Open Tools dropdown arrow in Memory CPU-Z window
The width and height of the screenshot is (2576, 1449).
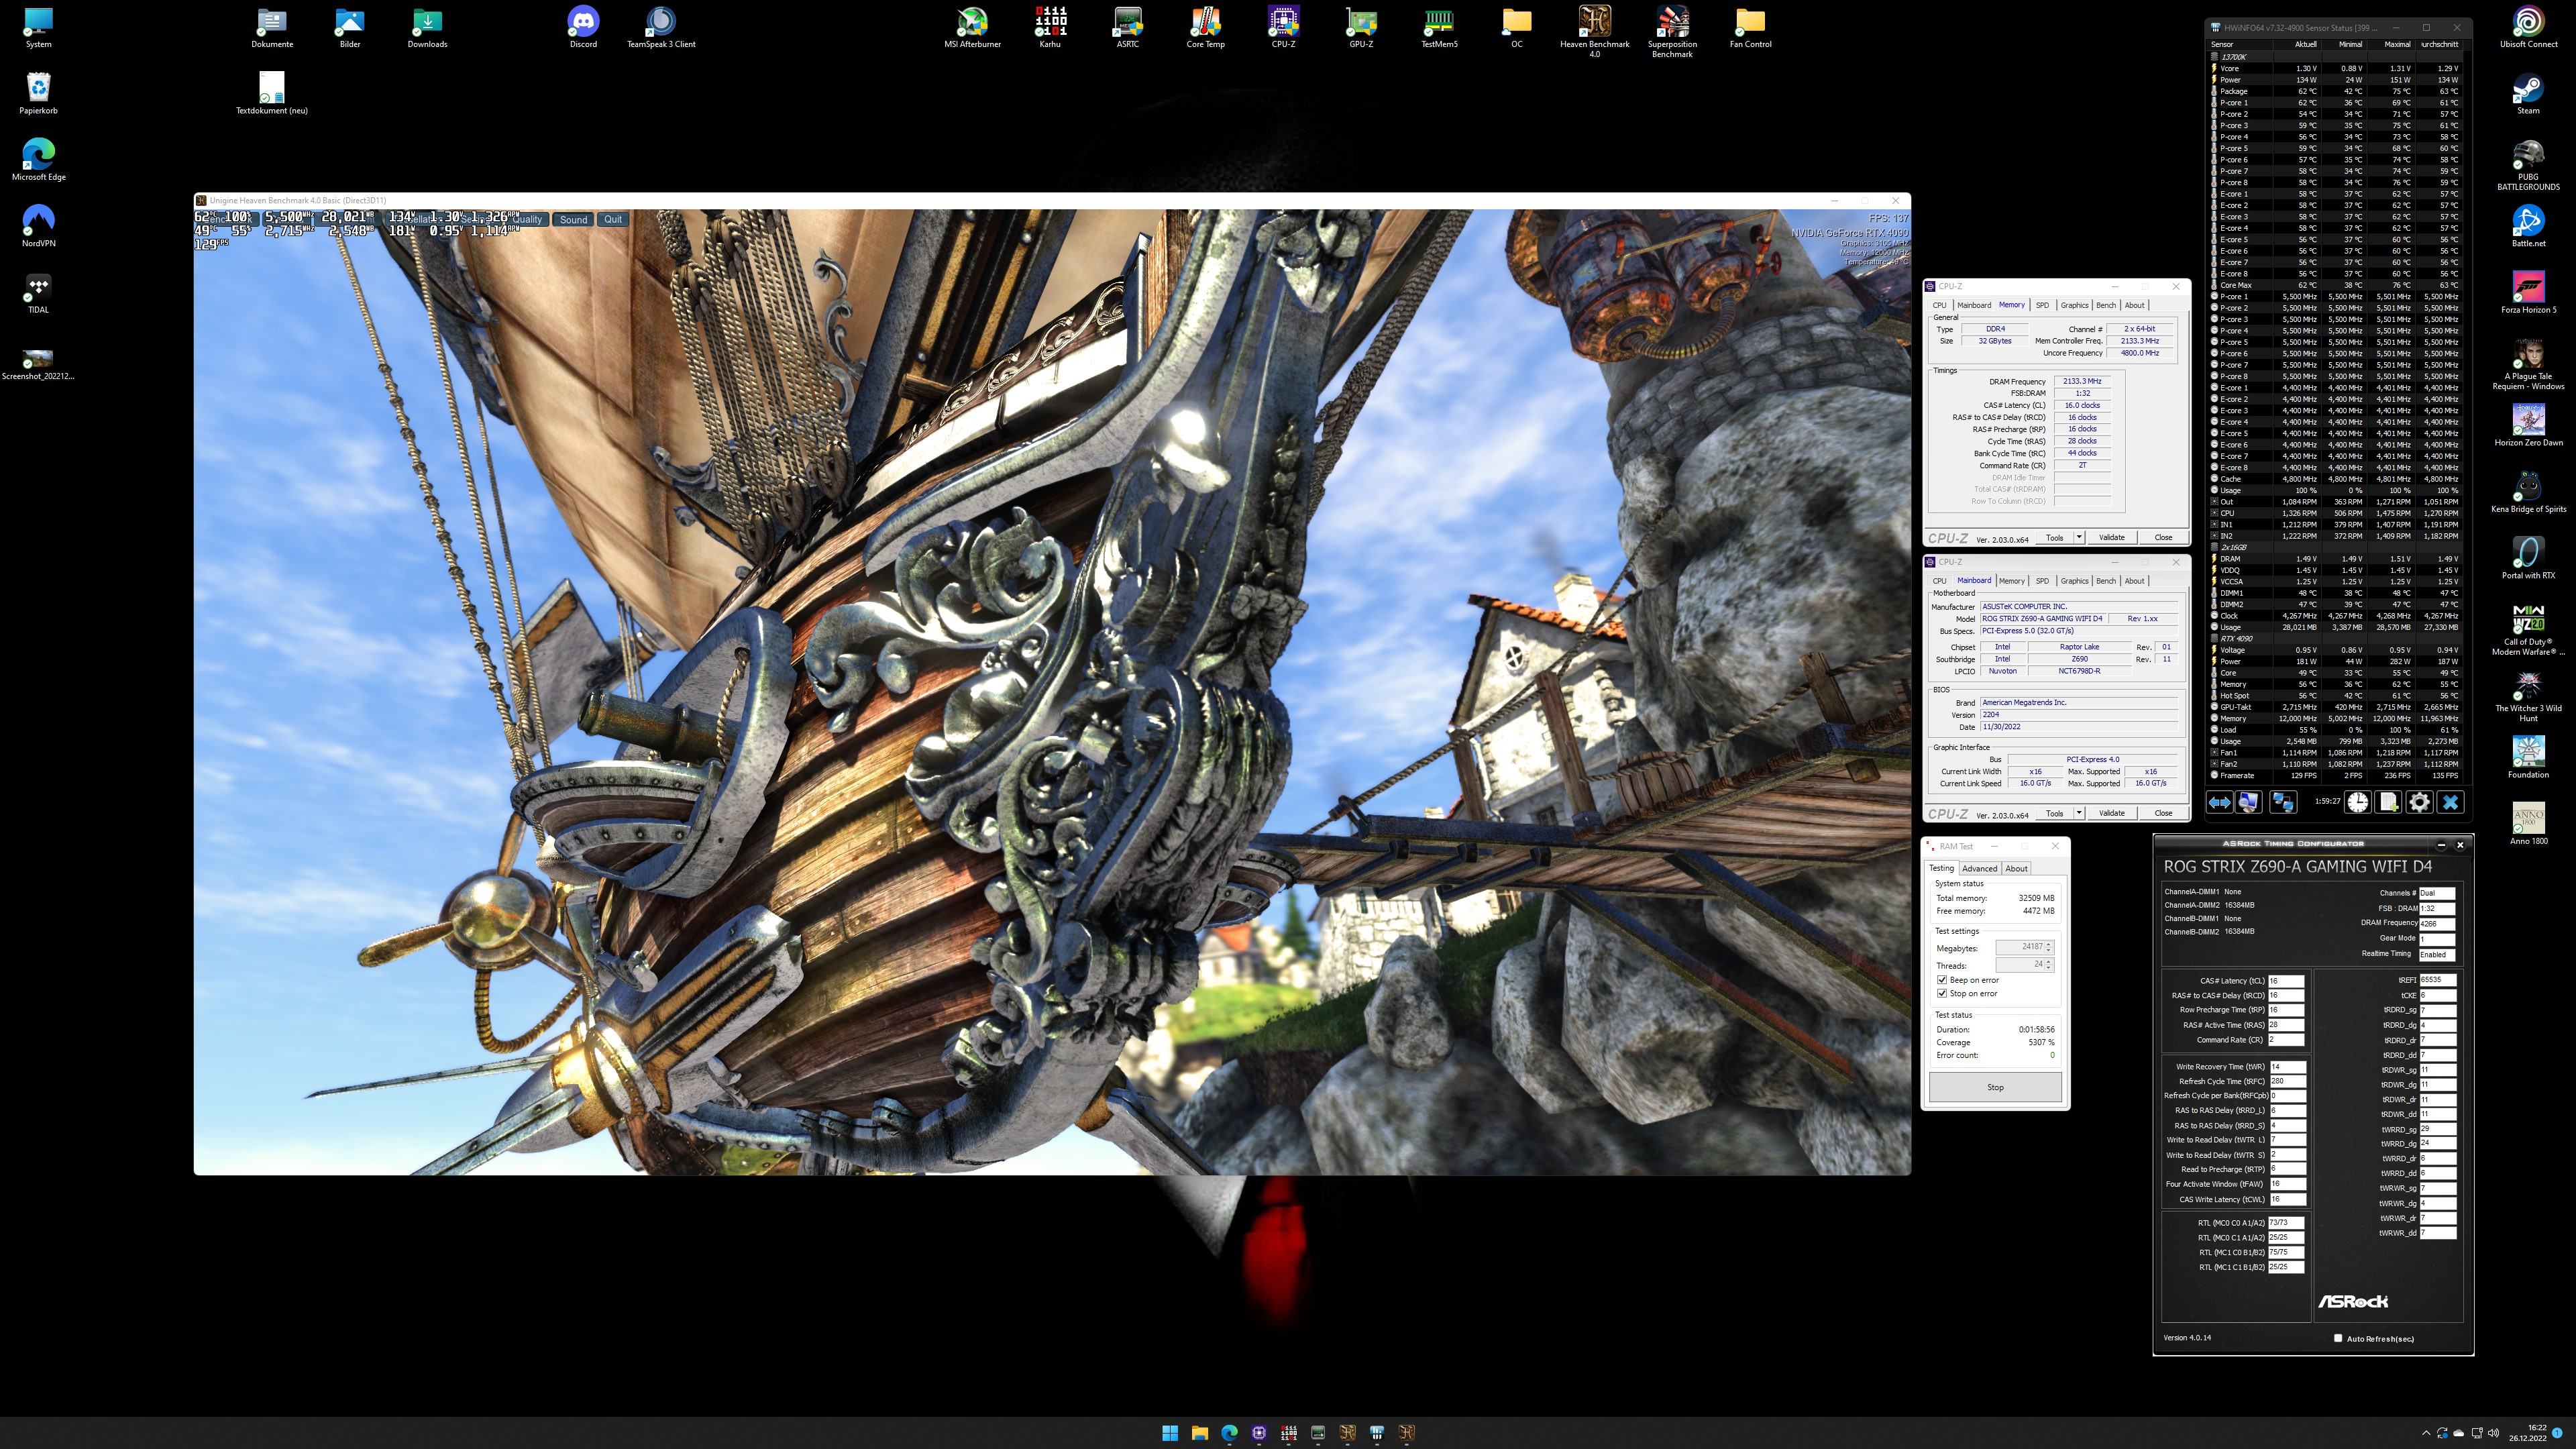pos(2079,538)
